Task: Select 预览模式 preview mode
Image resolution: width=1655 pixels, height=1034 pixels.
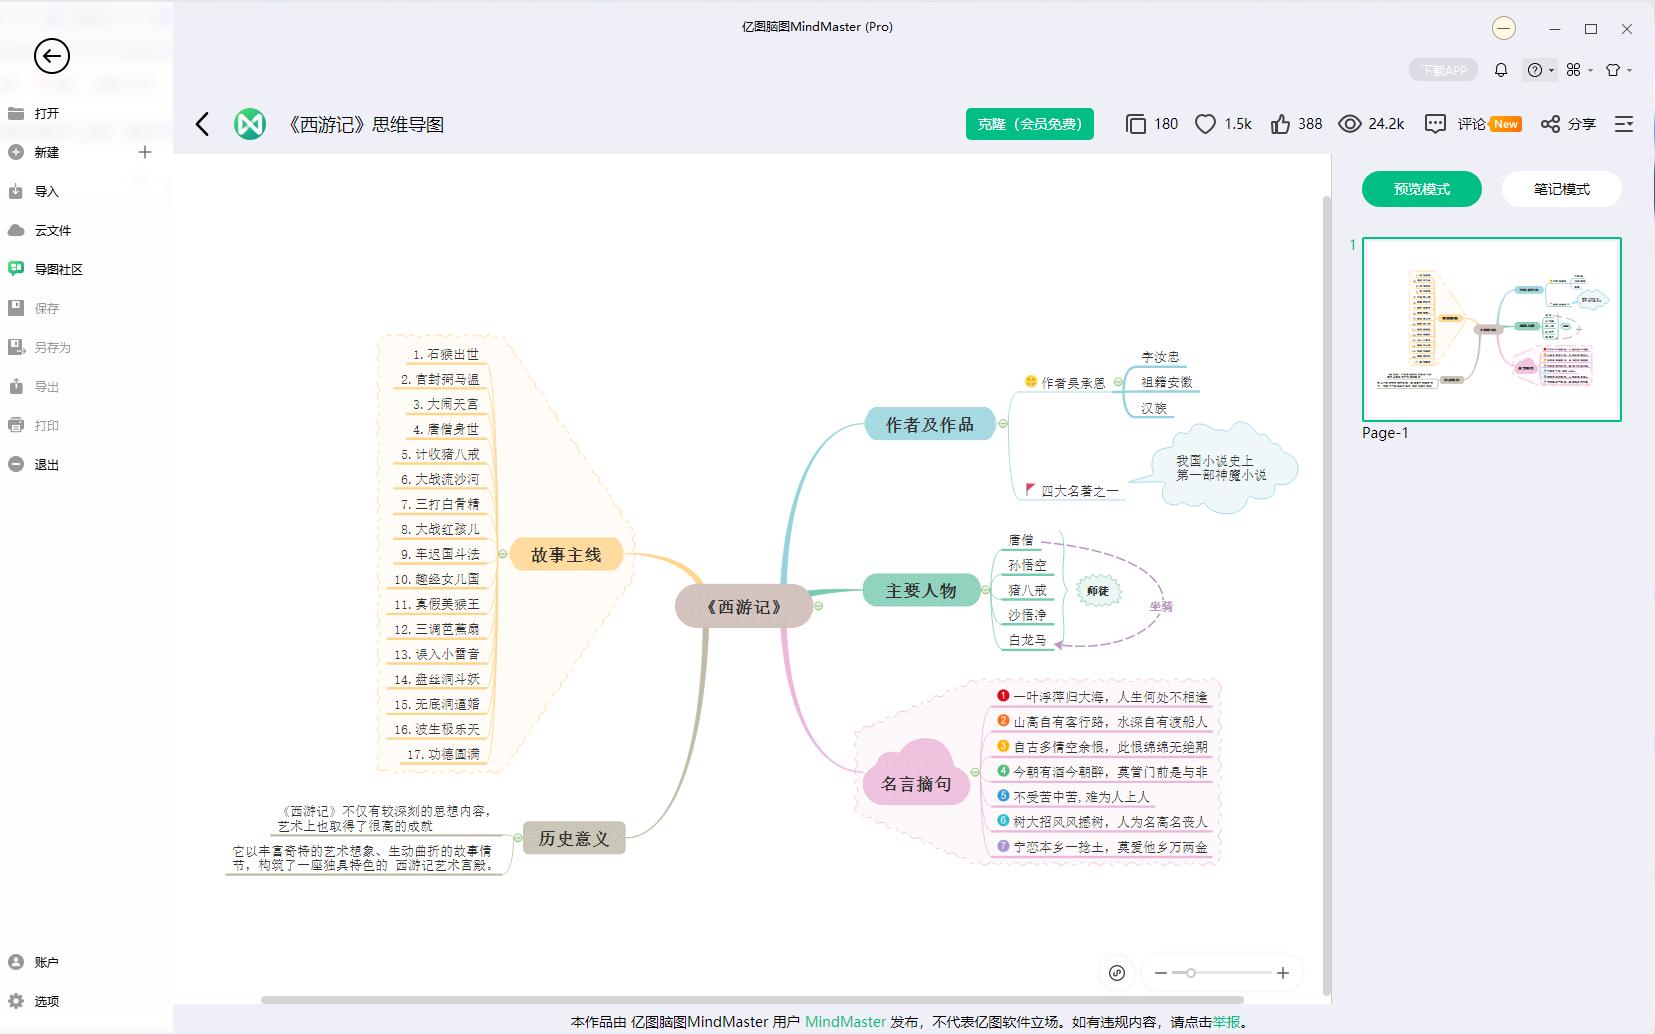Action: 1421,189
